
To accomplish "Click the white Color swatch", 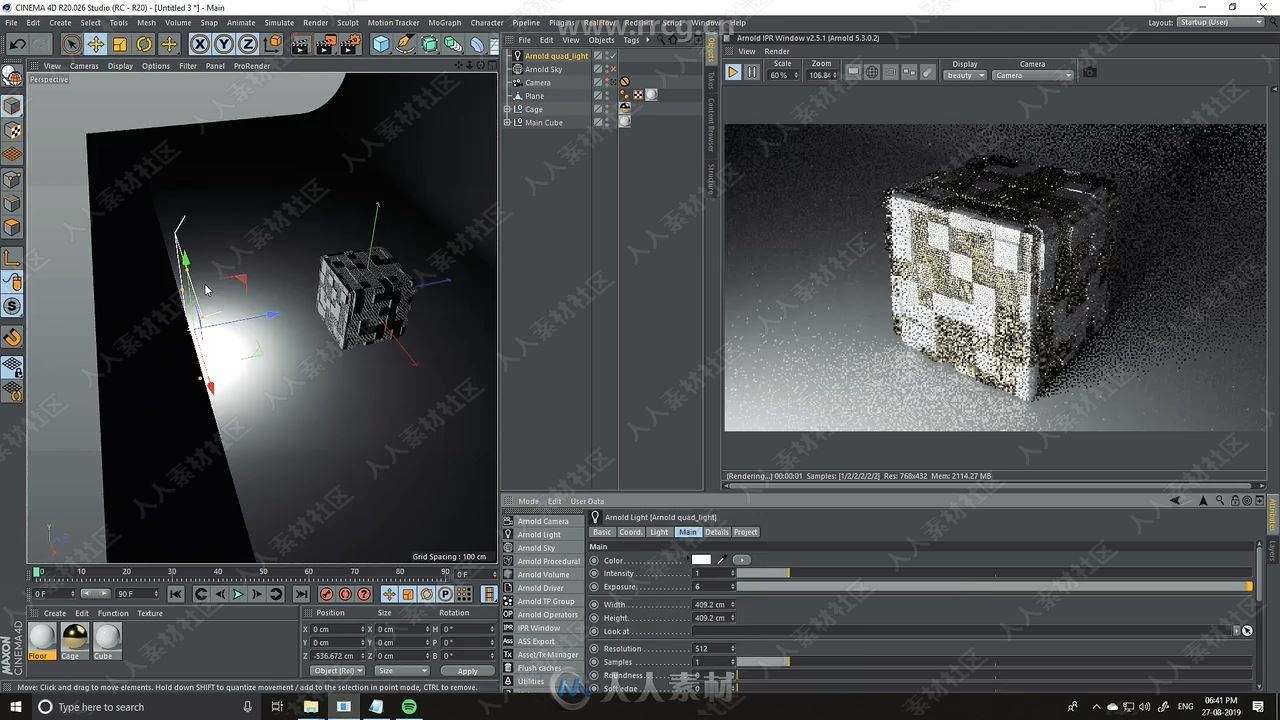I will pos(701,560).
